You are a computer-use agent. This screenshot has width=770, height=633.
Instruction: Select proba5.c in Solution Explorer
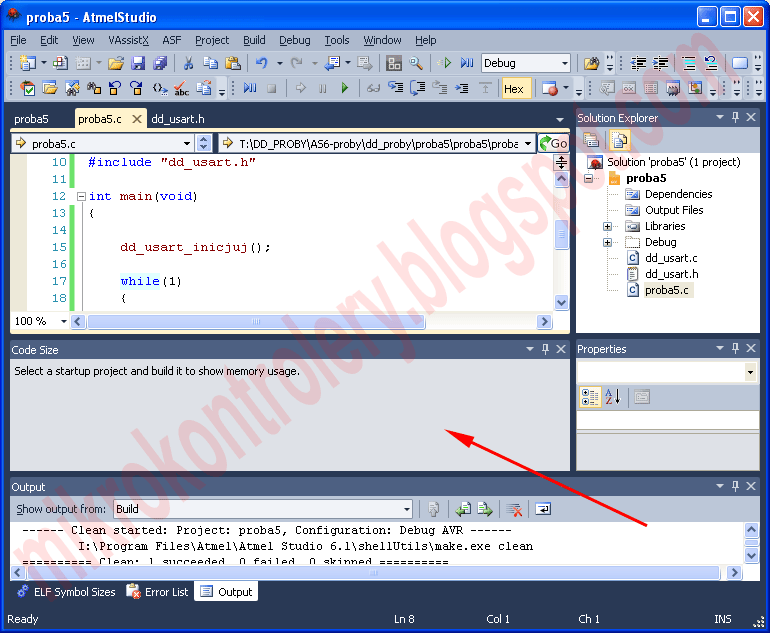[666, 290]
